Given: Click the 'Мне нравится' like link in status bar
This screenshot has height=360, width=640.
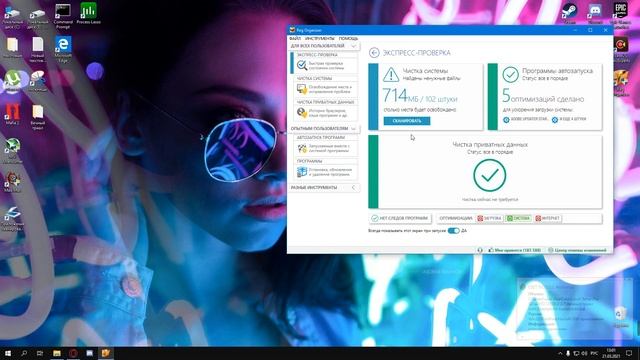Looking at the screenshot, I should 515,250.
